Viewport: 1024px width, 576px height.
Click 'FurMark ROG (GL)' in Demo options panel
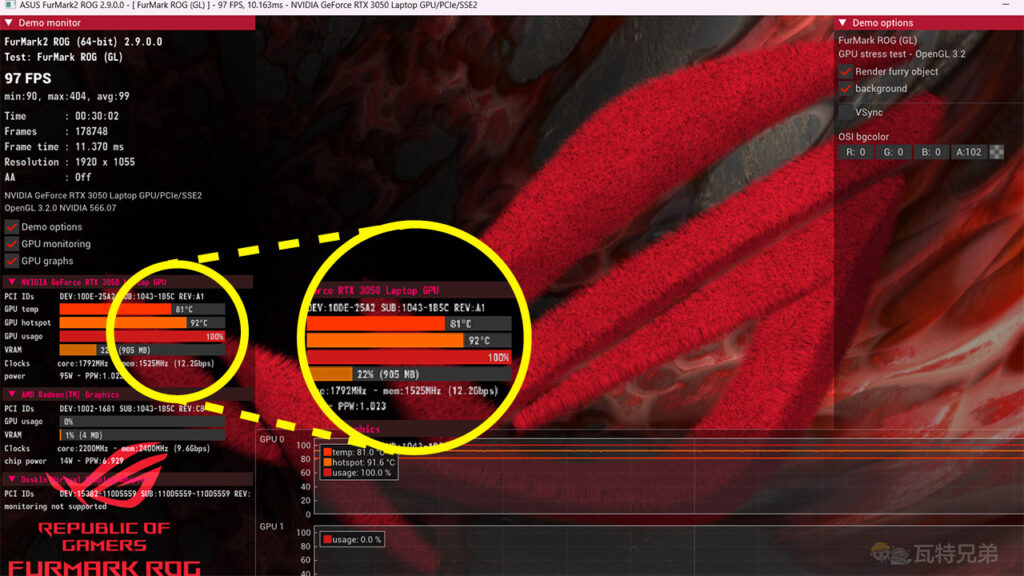point(878,40)
